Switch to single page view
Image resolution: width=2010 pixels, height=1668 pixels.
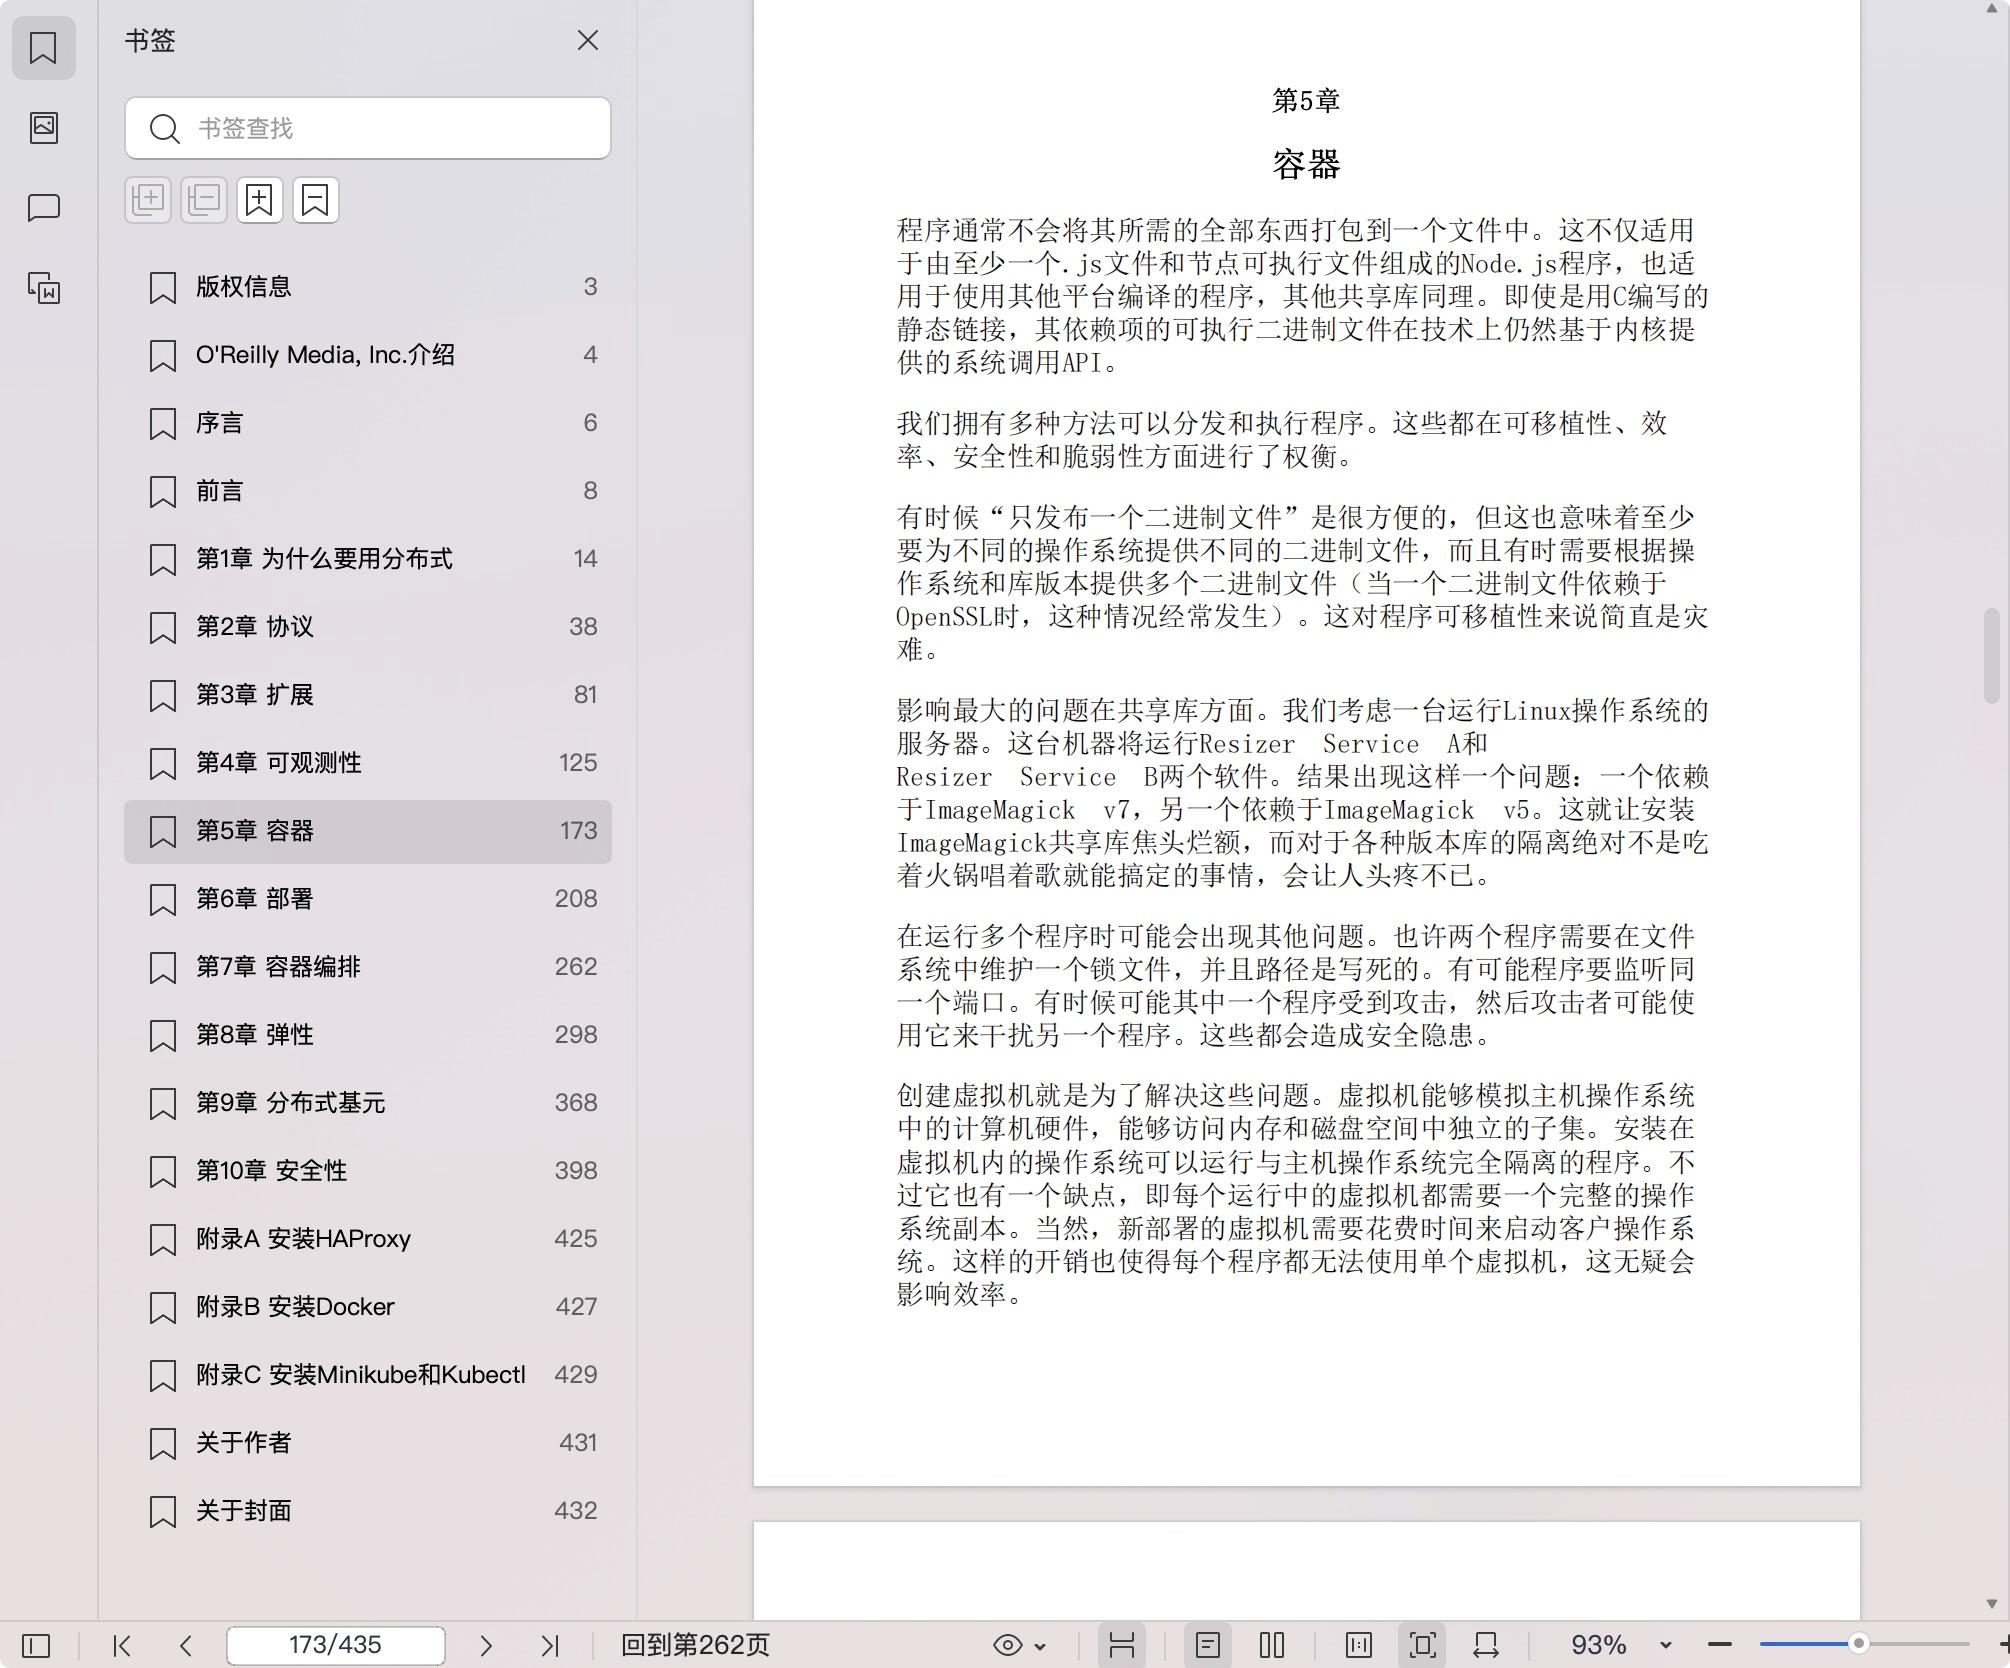1208,1645
